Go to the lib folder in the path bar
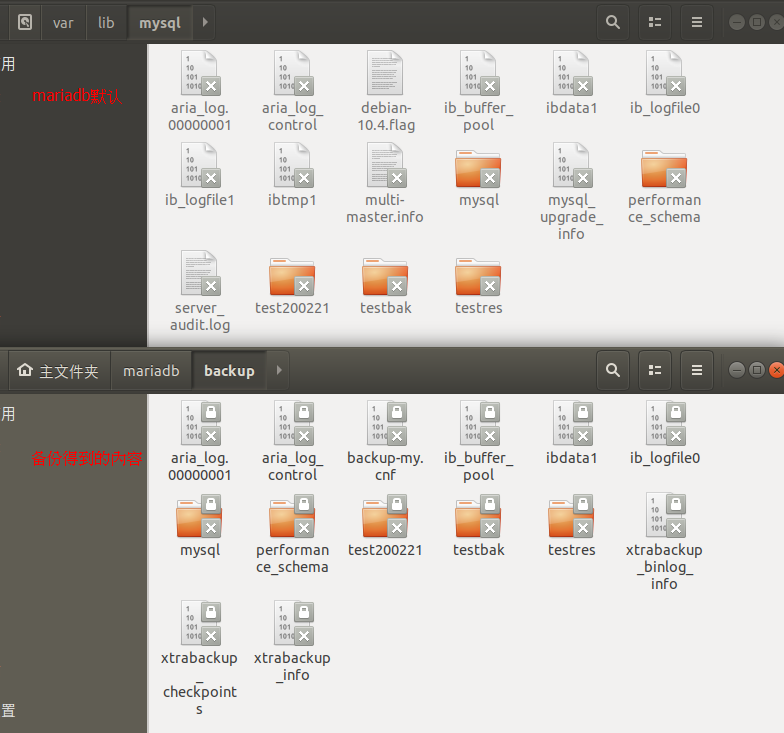The image size is (784, 733). [106, 22]
